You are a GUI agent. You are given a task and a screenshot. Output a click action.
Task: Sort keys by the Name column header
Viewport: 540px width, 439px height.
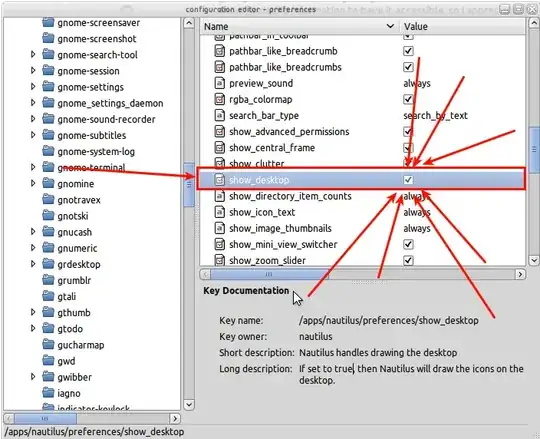tap(299, 26)
